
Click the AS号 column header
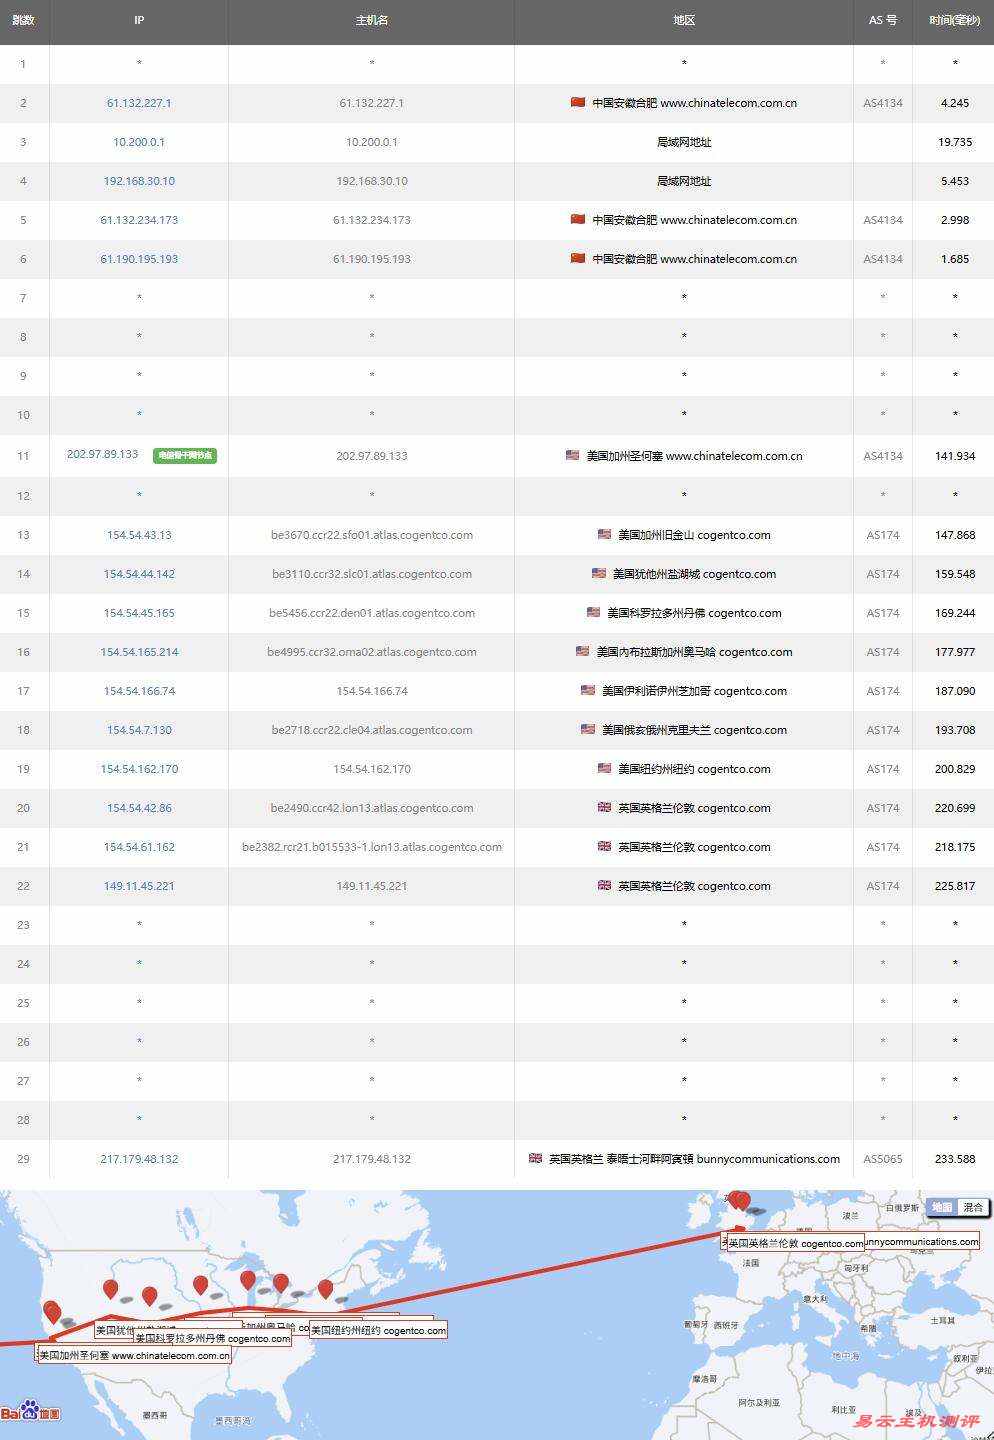click(x=882, y=20)
